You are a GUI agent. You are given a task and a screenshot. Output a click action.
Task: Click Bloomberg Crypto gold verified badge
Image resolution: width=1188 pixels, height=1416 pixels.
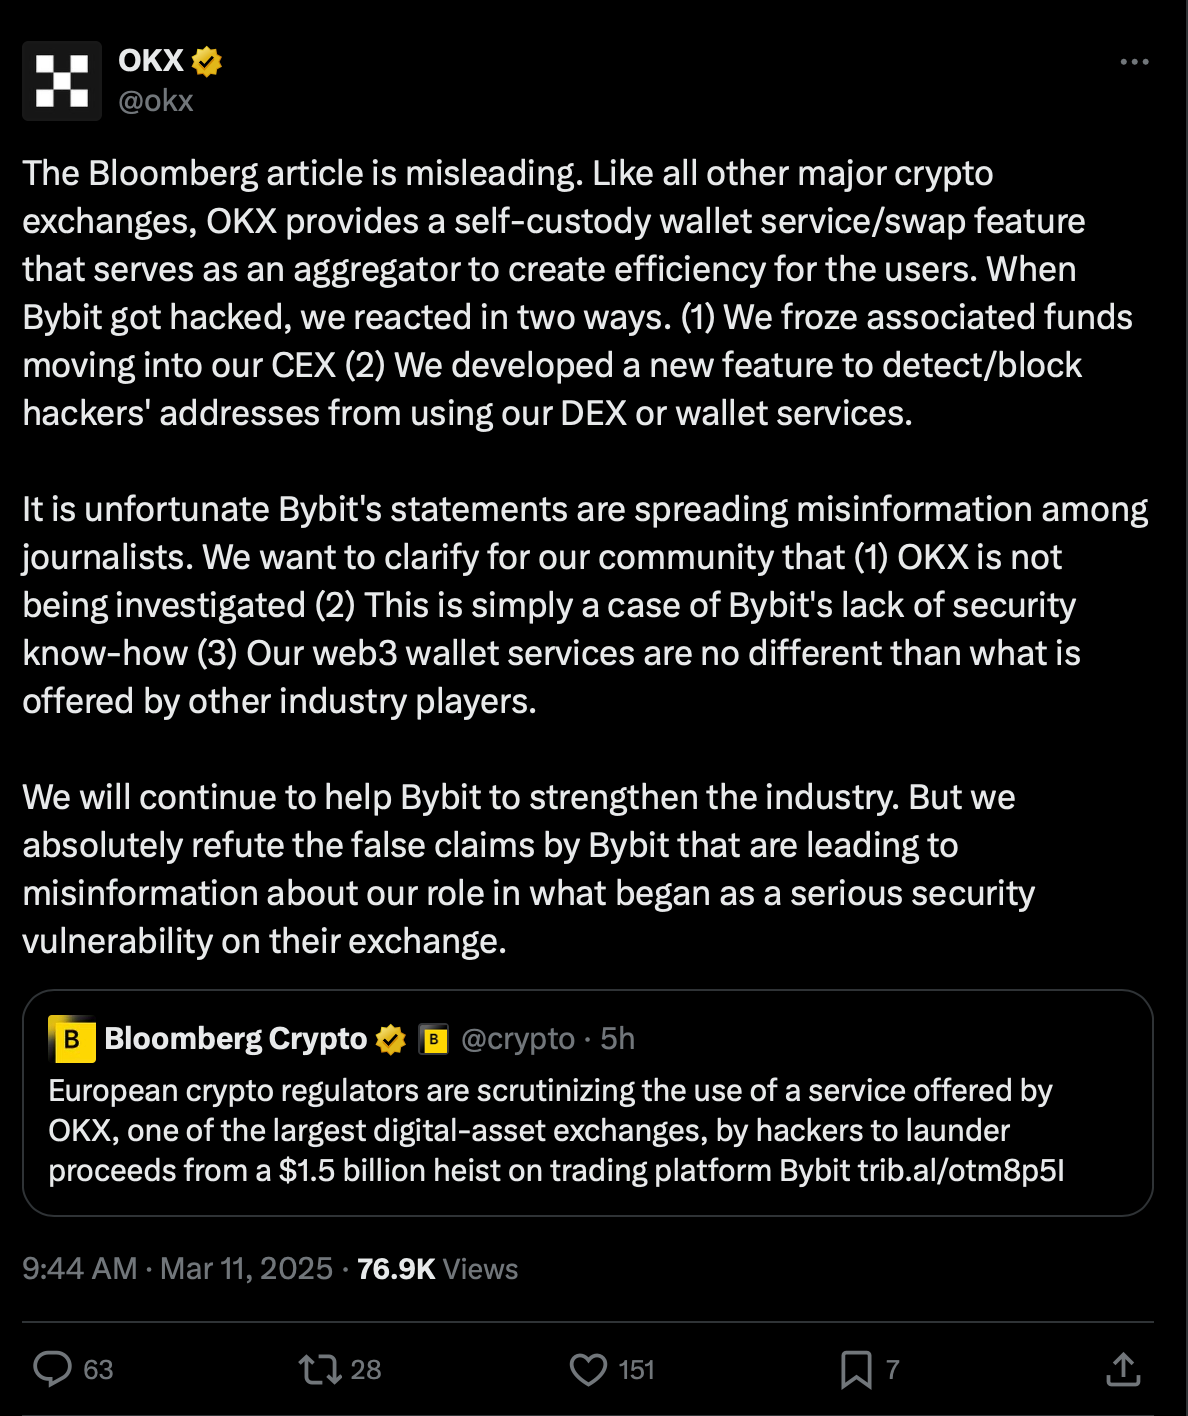[x=391, y=1040]
